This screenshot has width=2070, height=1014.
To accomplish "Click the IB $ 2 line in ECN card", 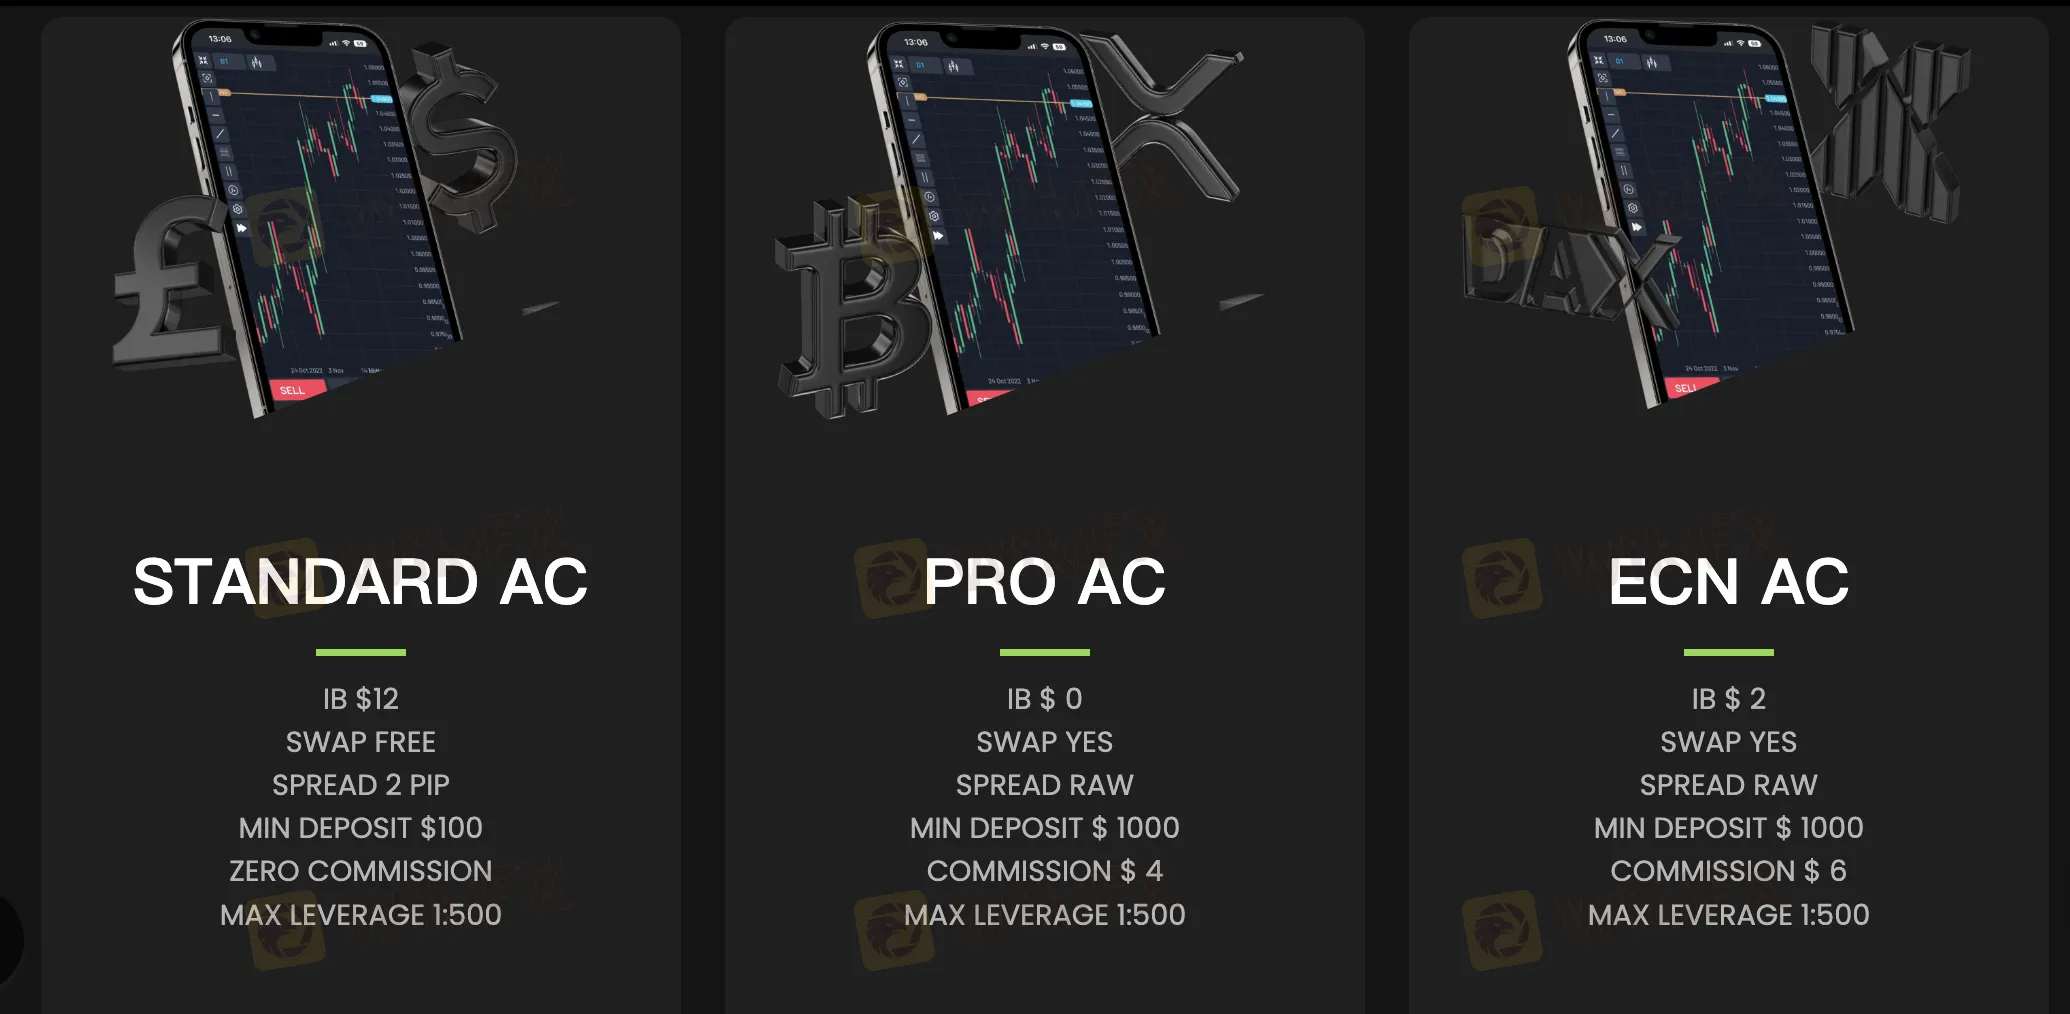I will (x=1729, y=699).
